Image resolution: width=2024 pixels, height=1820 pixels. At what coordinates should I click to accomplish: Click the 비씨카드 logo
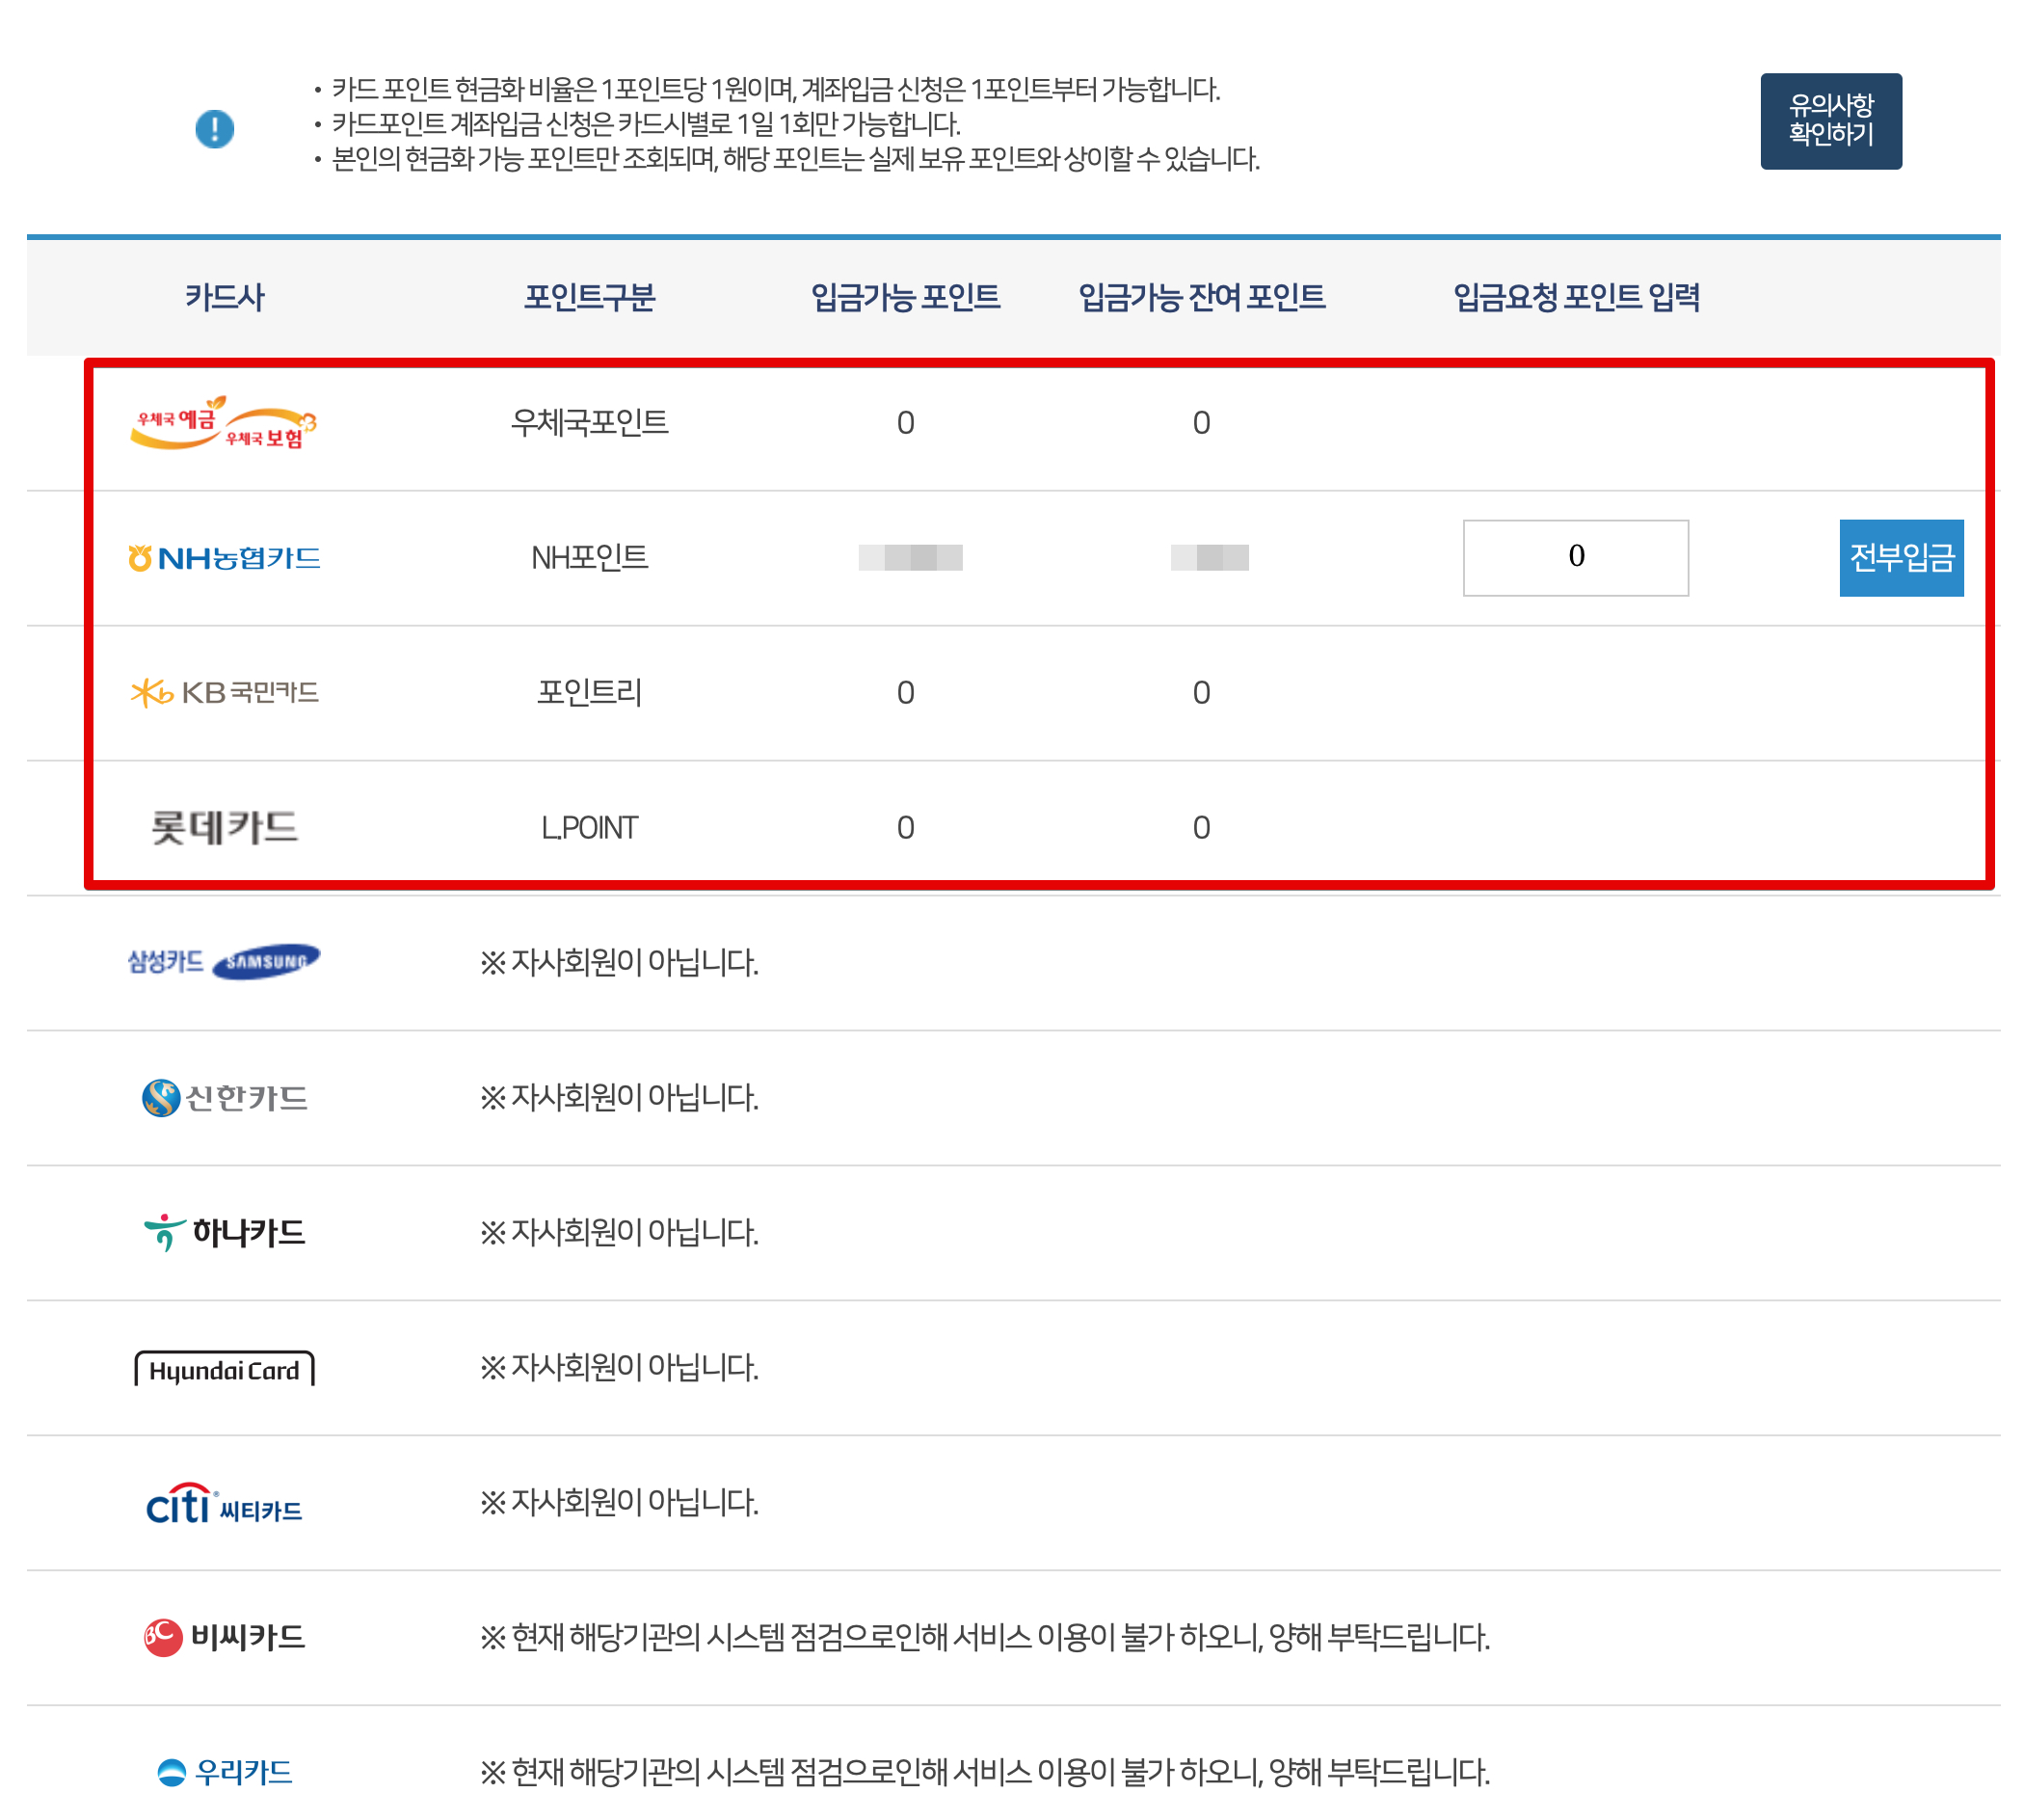(x=224, y=1637)
